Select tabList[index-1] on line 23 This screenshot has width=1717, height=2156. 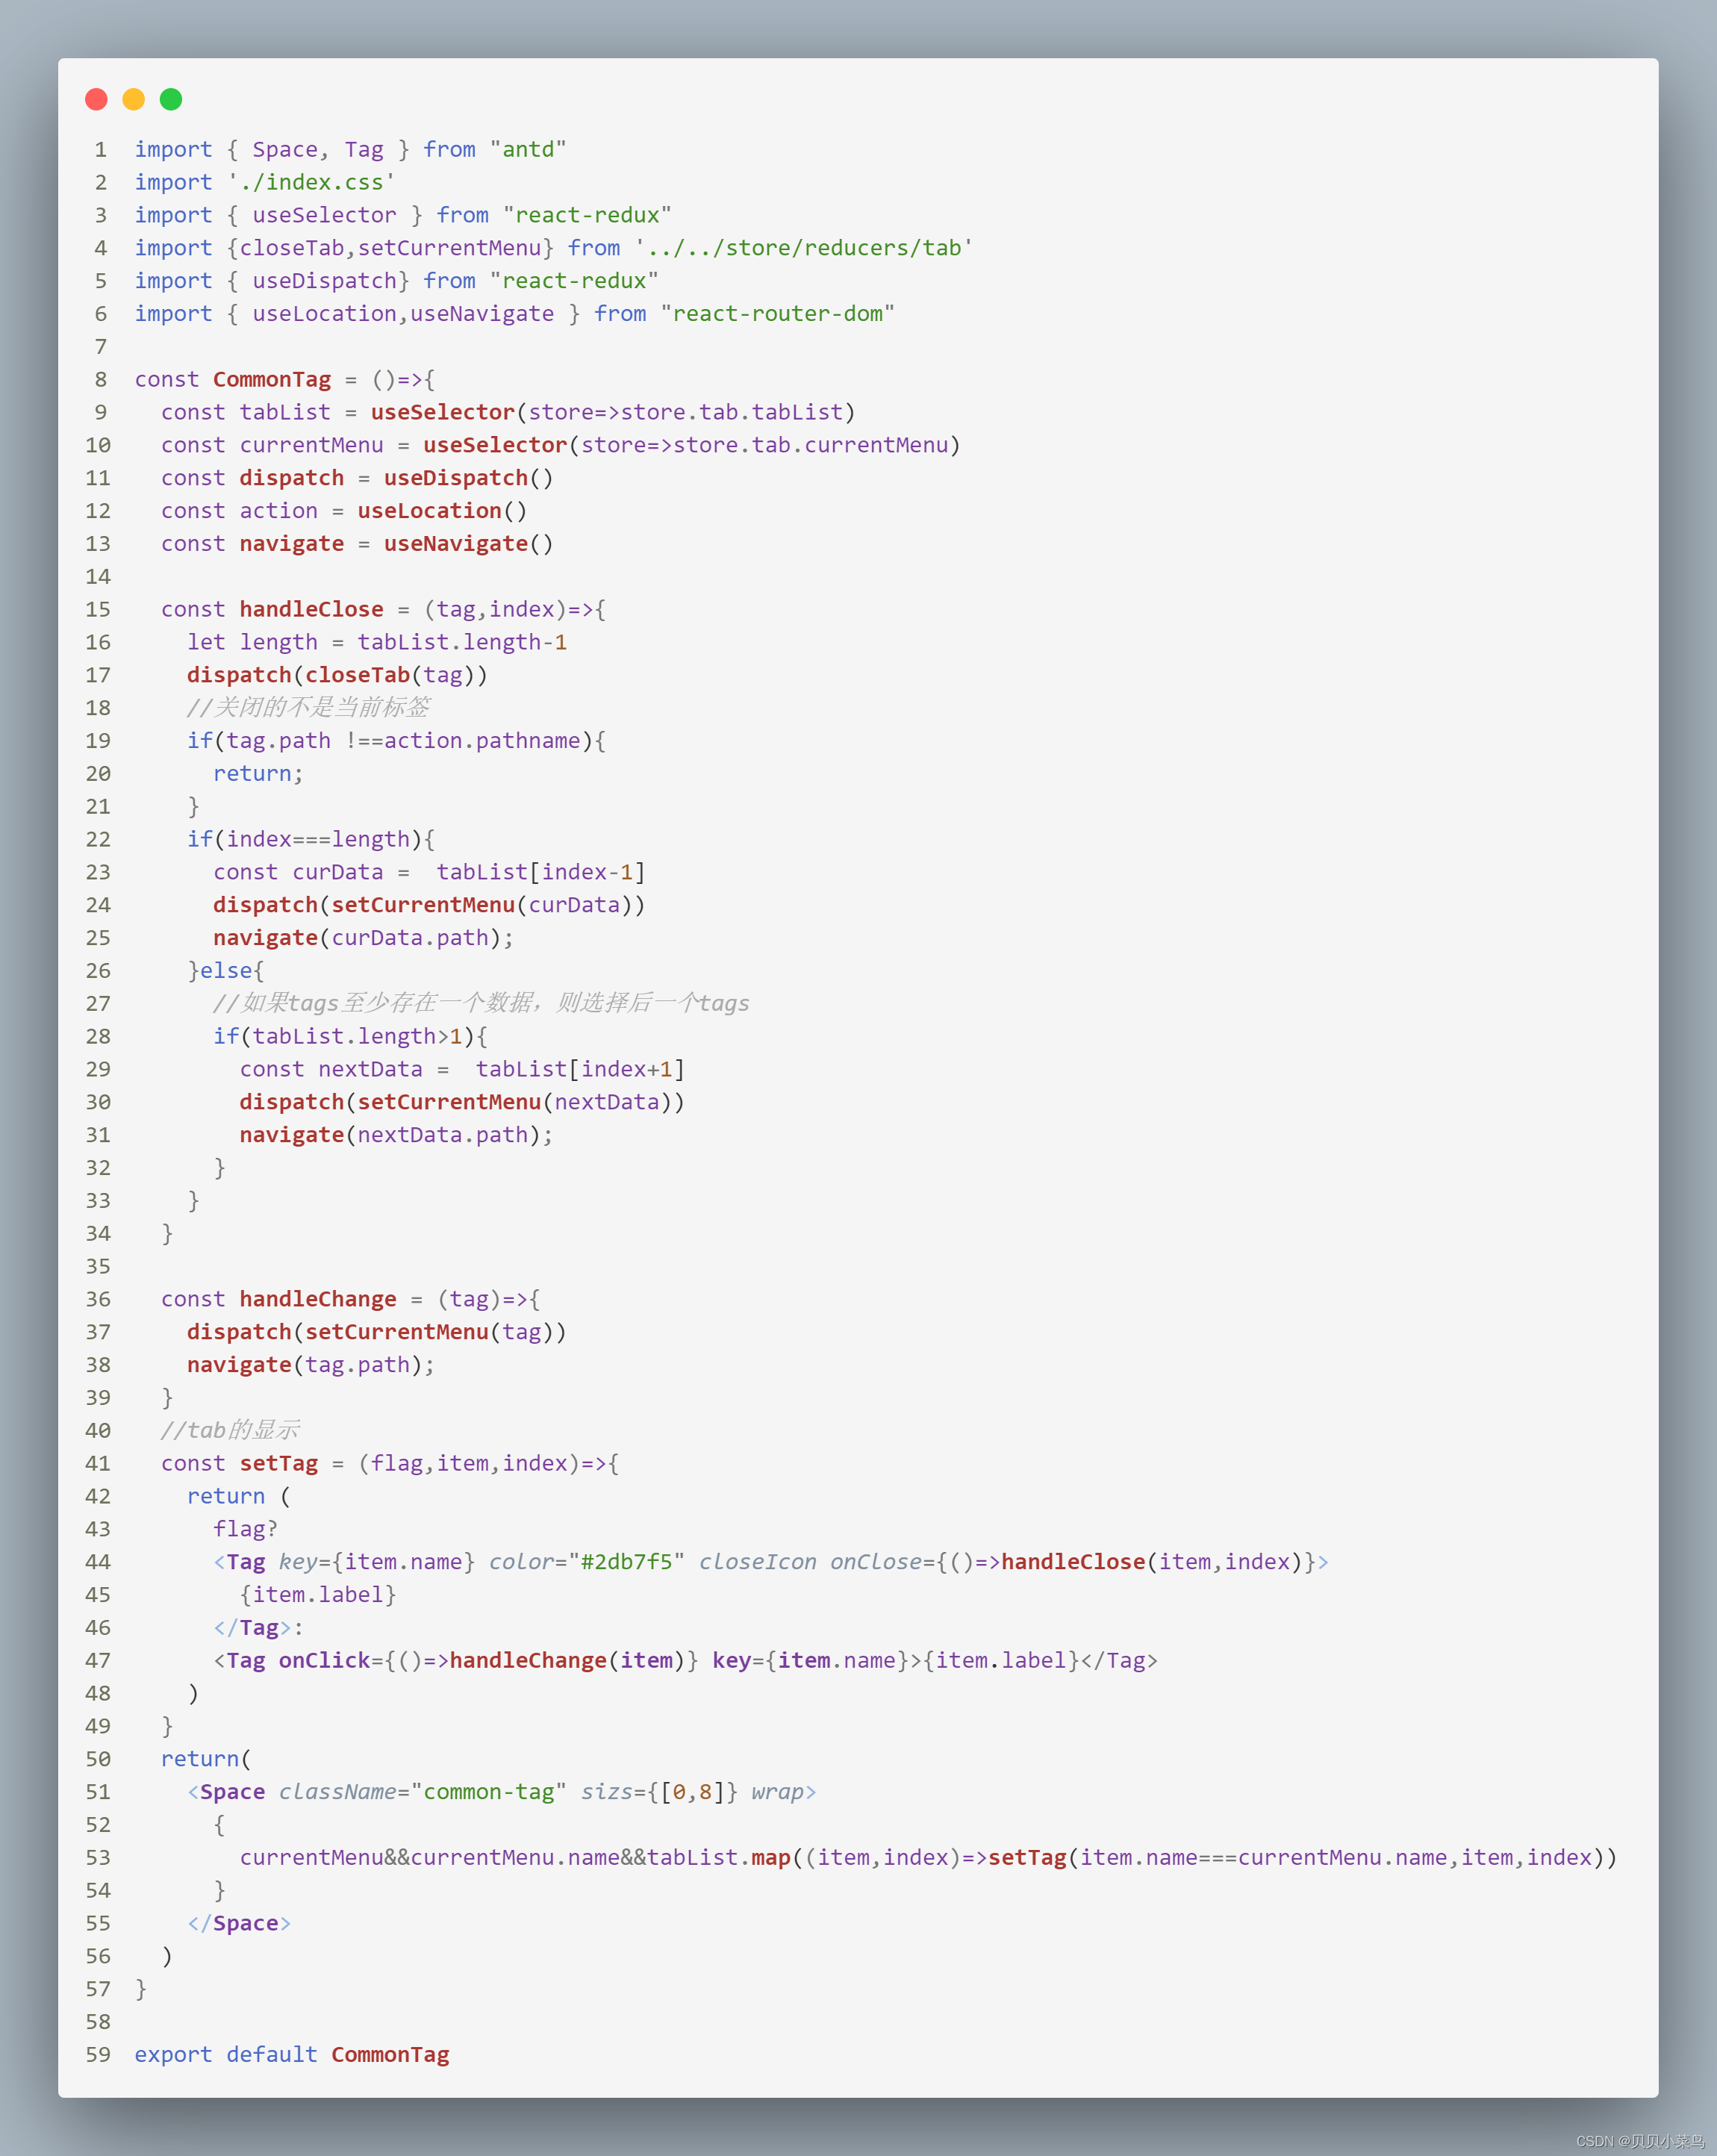click(x=541, y=872)
